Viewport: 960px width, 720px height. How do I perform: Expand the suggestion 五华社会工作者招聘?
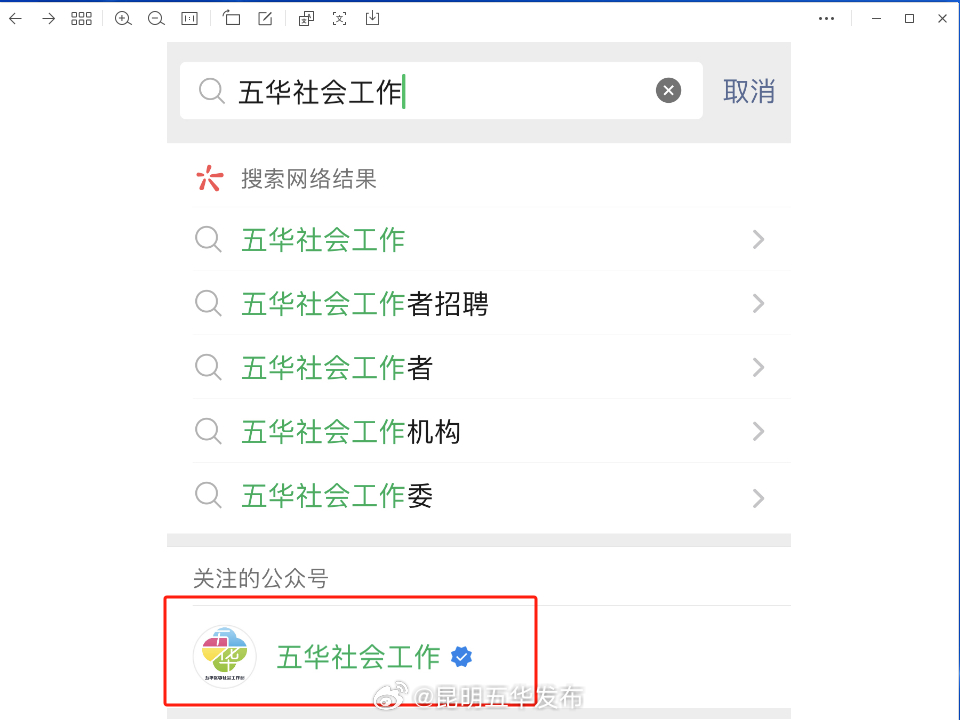click(x=758, y=303)
